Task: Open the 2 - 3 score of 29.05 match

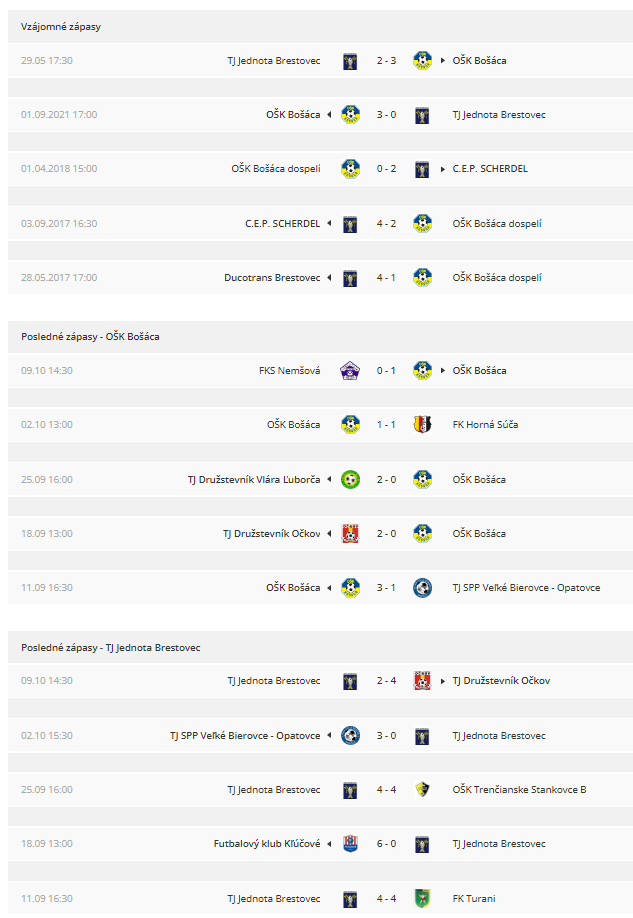Action: click(x=386, y=60)
